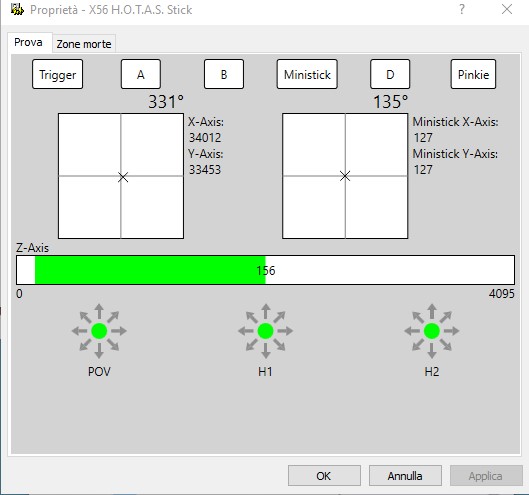The width and height of the screenshot is (529, 495).
Task: Select the Prova tab
Action: point(29,43)
